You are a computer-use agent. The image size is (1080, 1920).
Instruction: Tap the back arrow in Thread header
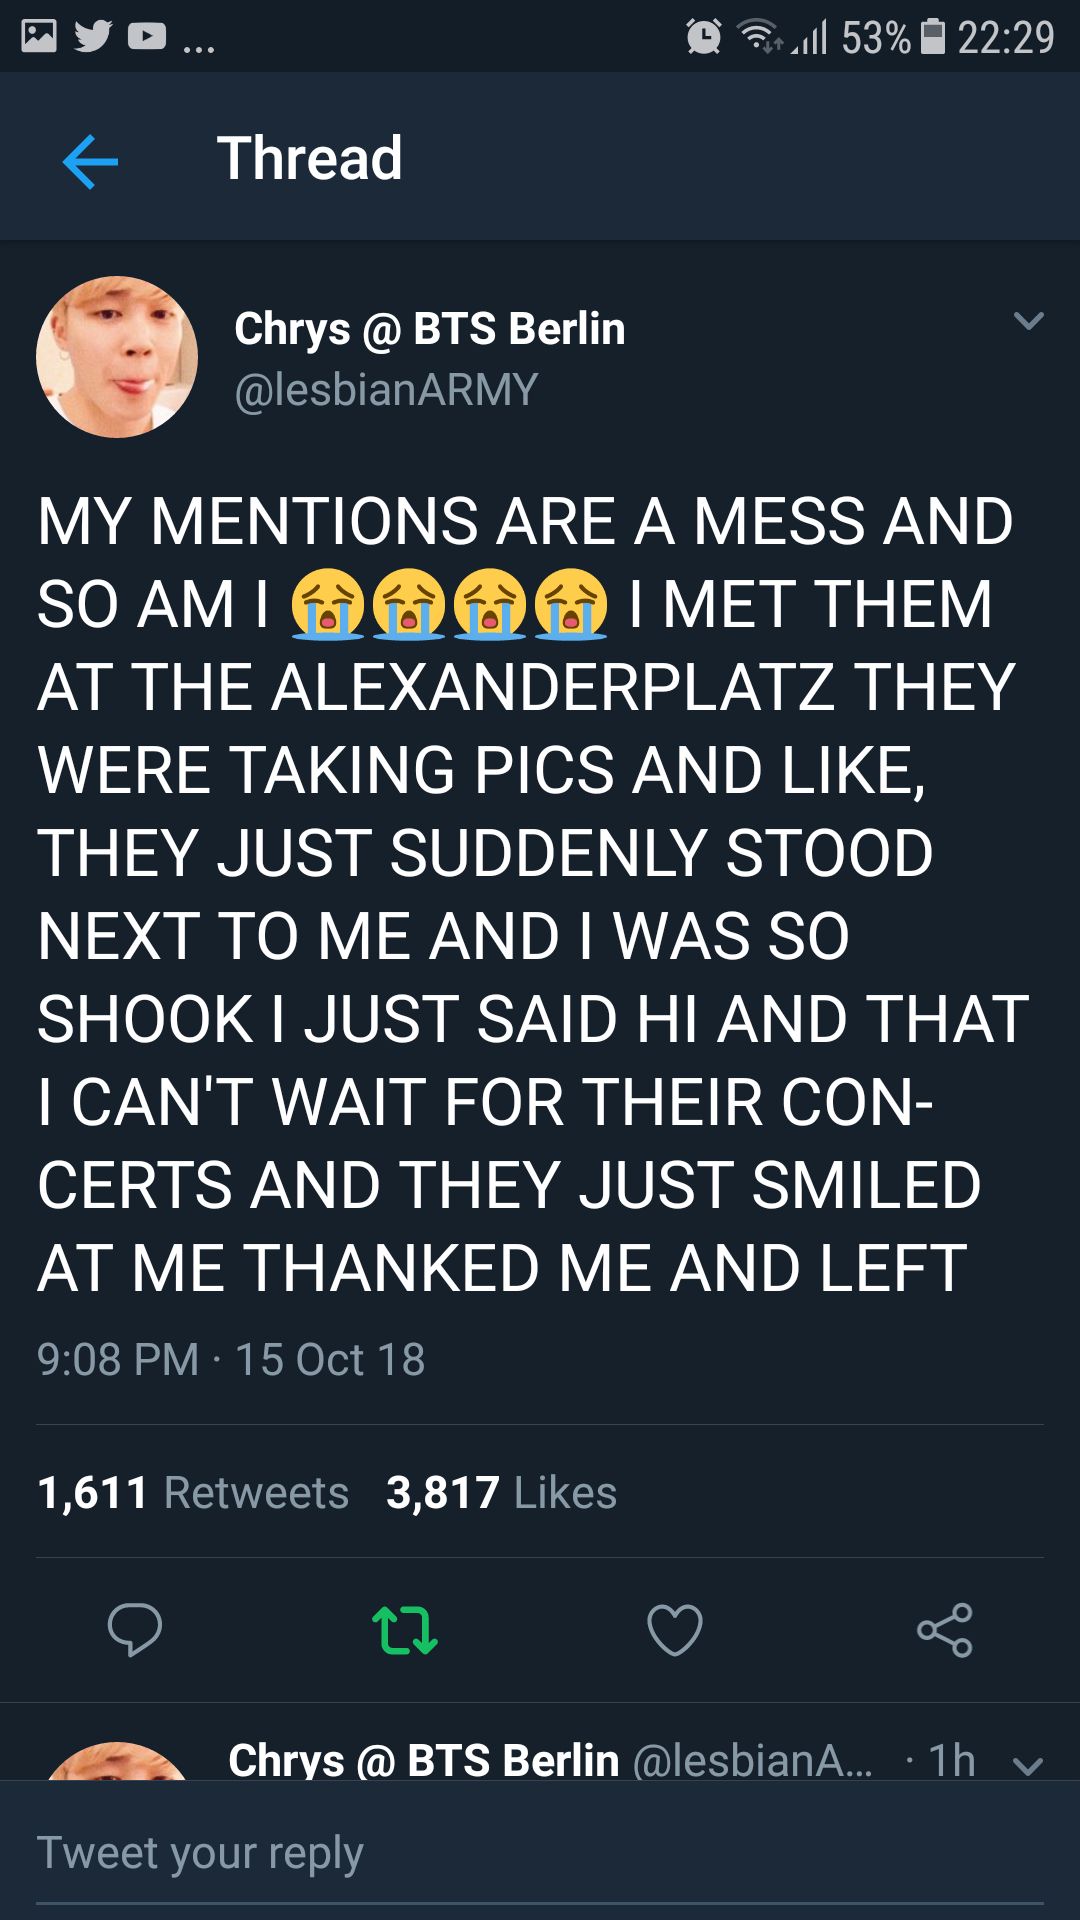90,161
